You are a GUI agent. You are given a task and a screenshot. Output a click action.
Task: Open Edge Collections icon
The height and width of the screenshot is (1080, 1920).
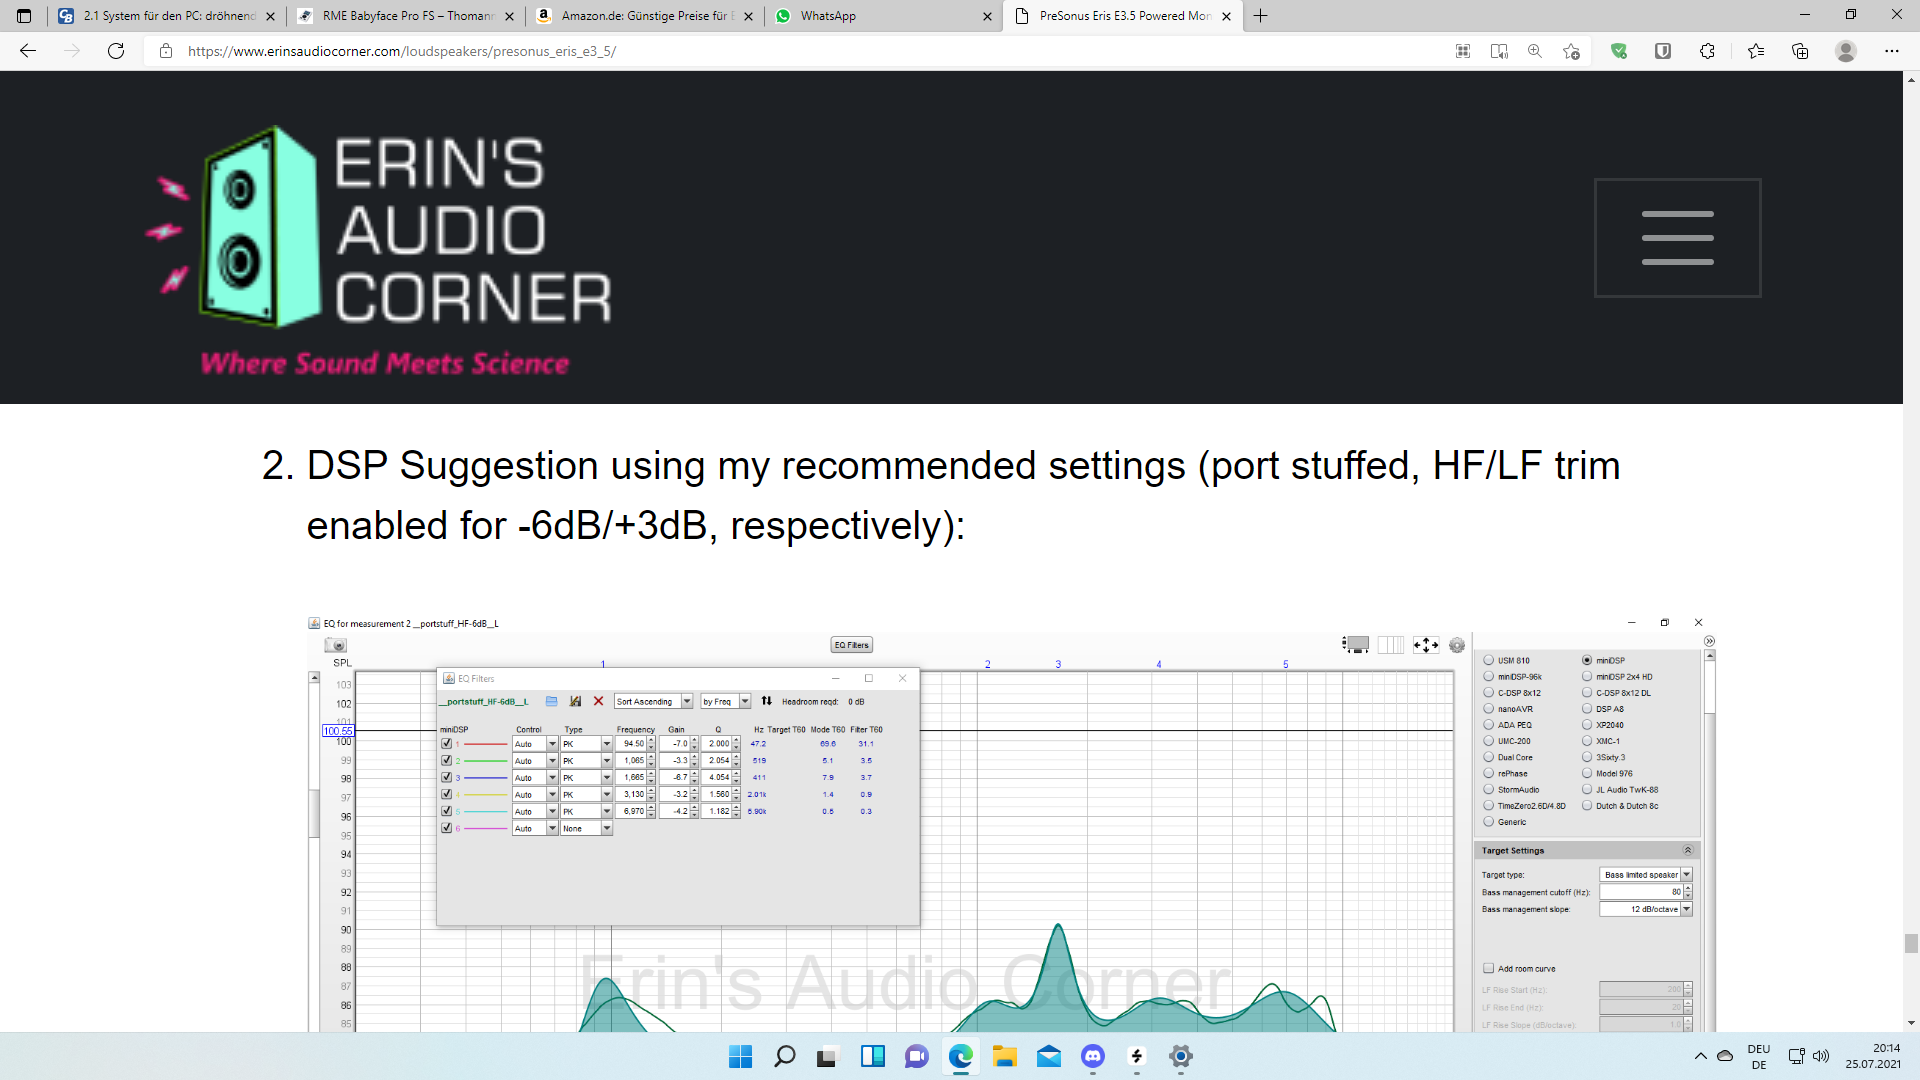click(x=1800, y=51)
